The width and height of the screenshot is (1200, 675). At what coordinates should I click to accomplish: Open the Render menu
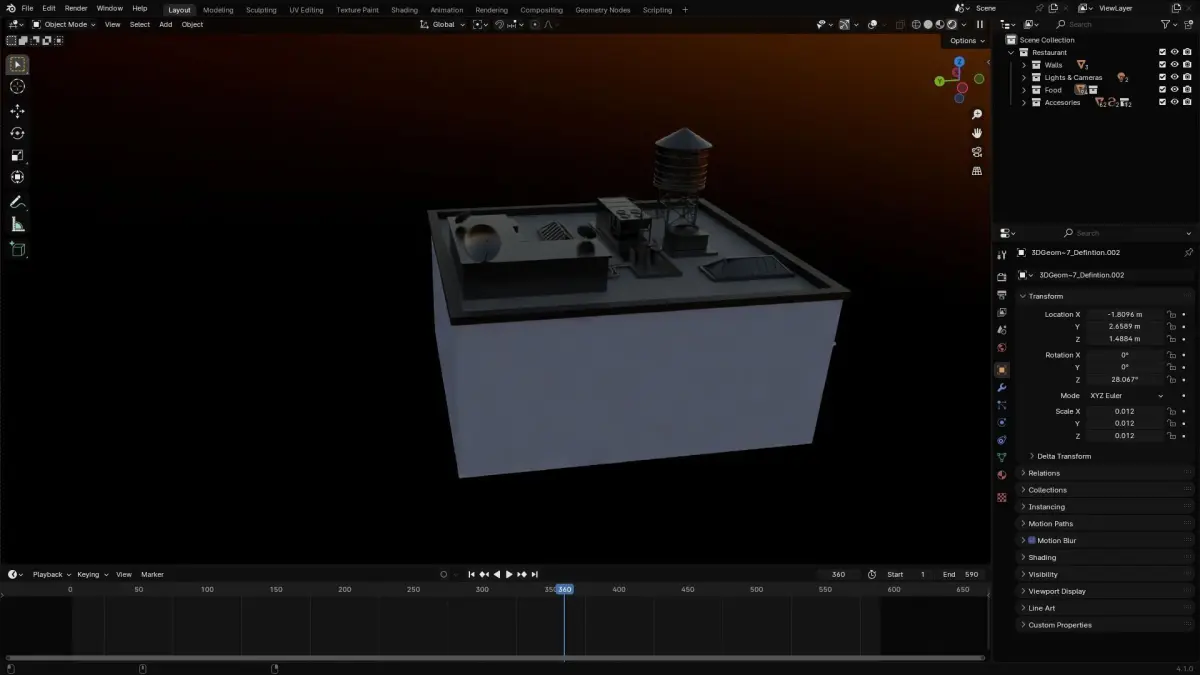point(76,8)
